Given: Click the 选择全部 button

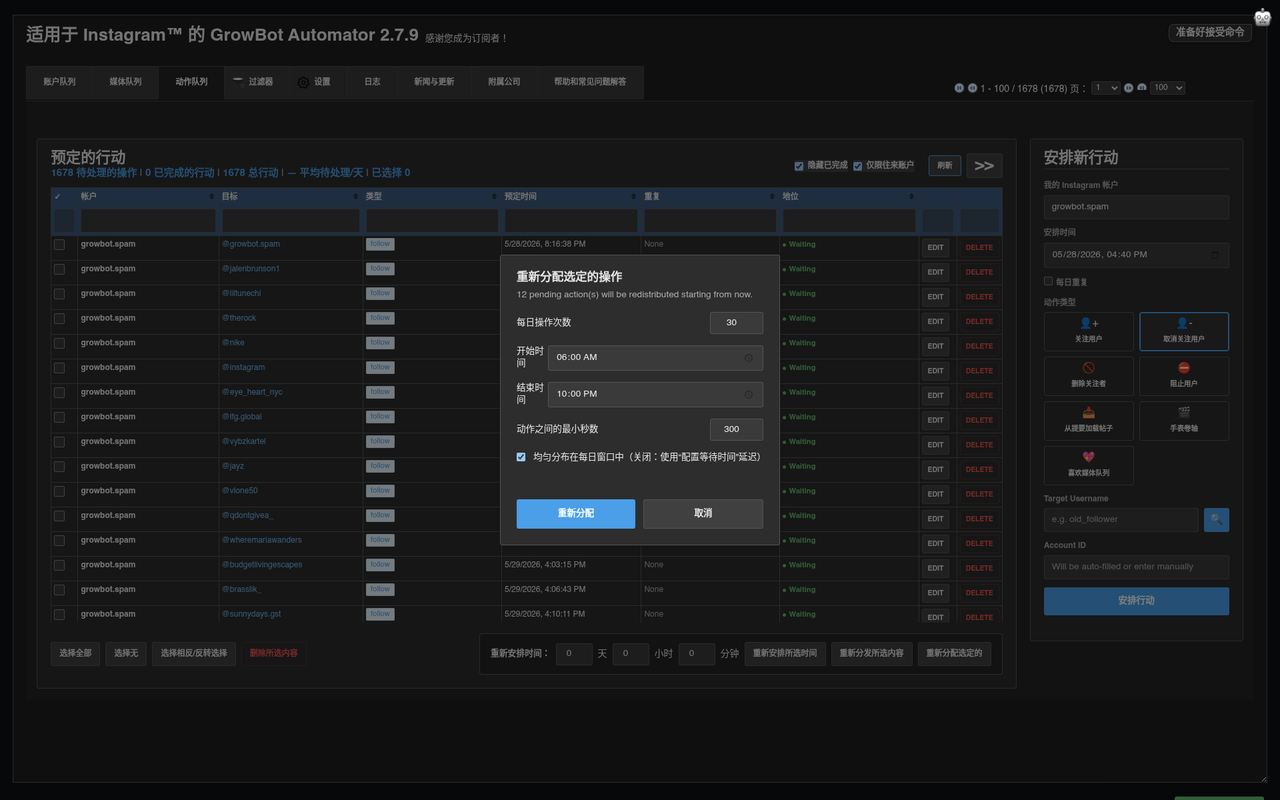Looking at the screenshot, I should click(75, 653).
